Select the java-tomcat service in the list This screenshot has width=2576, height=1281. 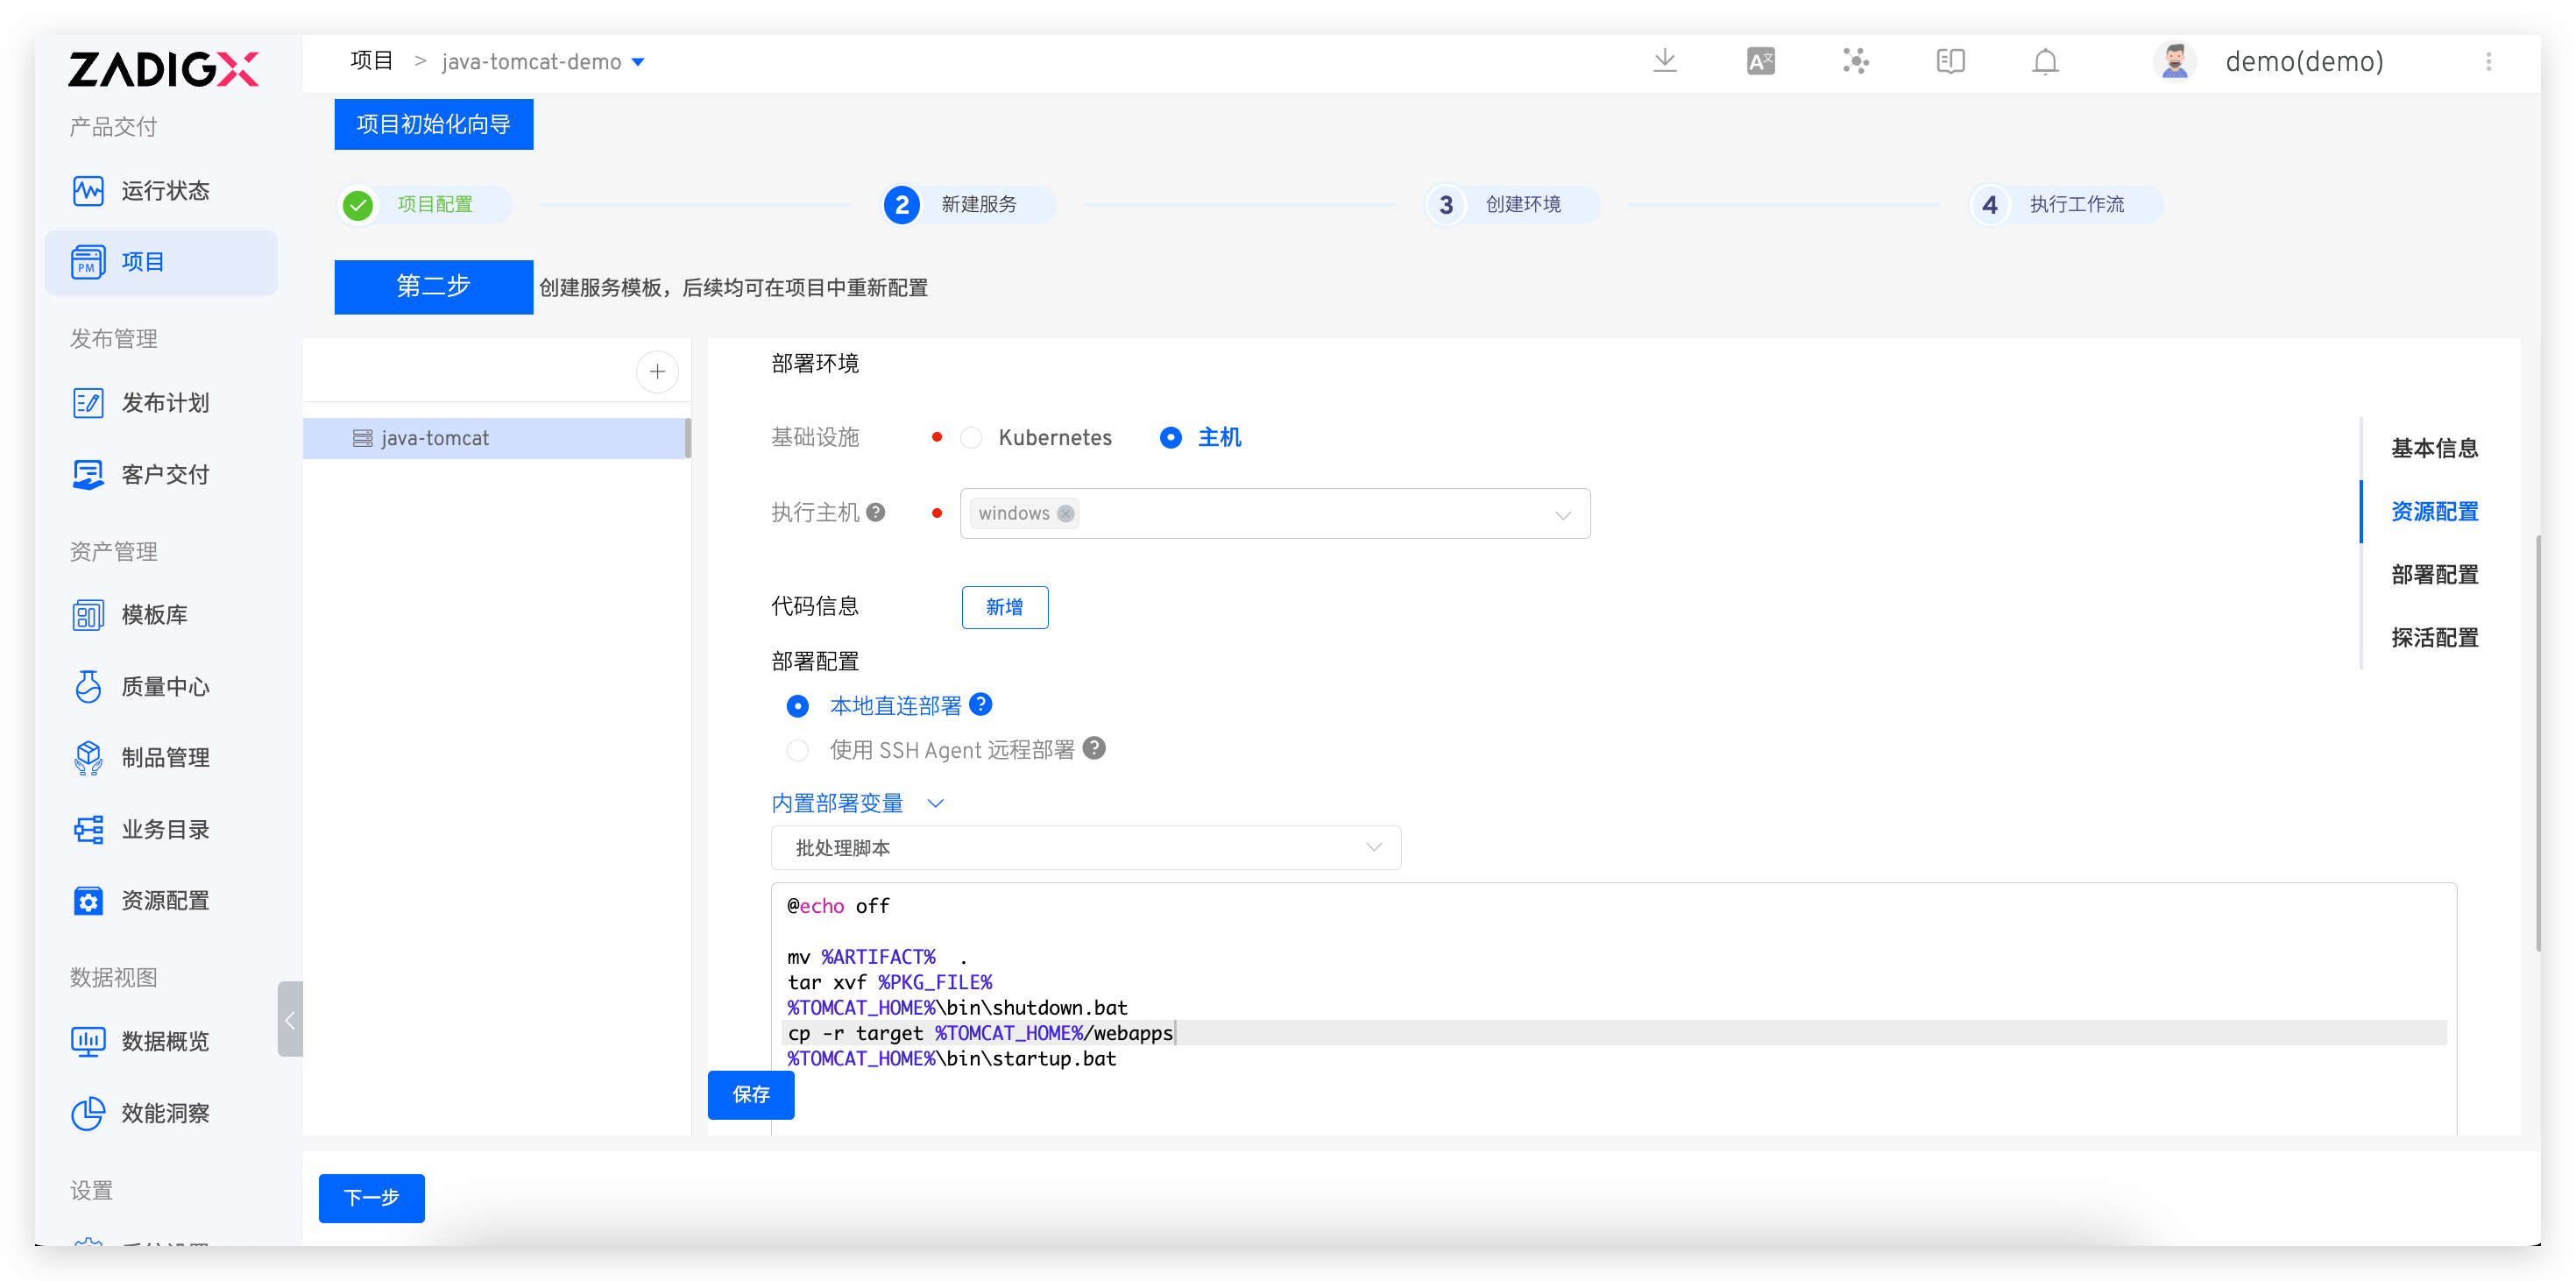coord(495,439)
